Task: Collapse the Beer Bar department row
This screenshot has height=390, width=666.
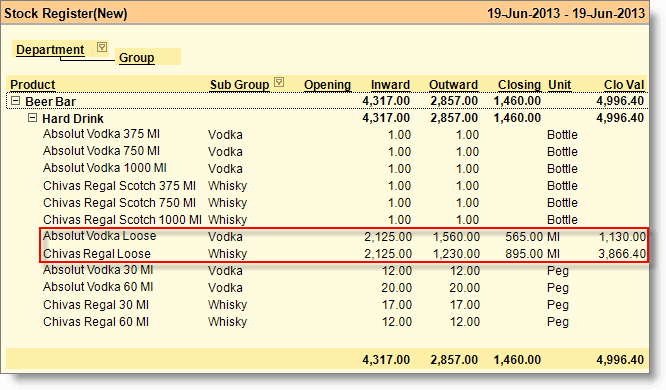Action: point(15,101)
